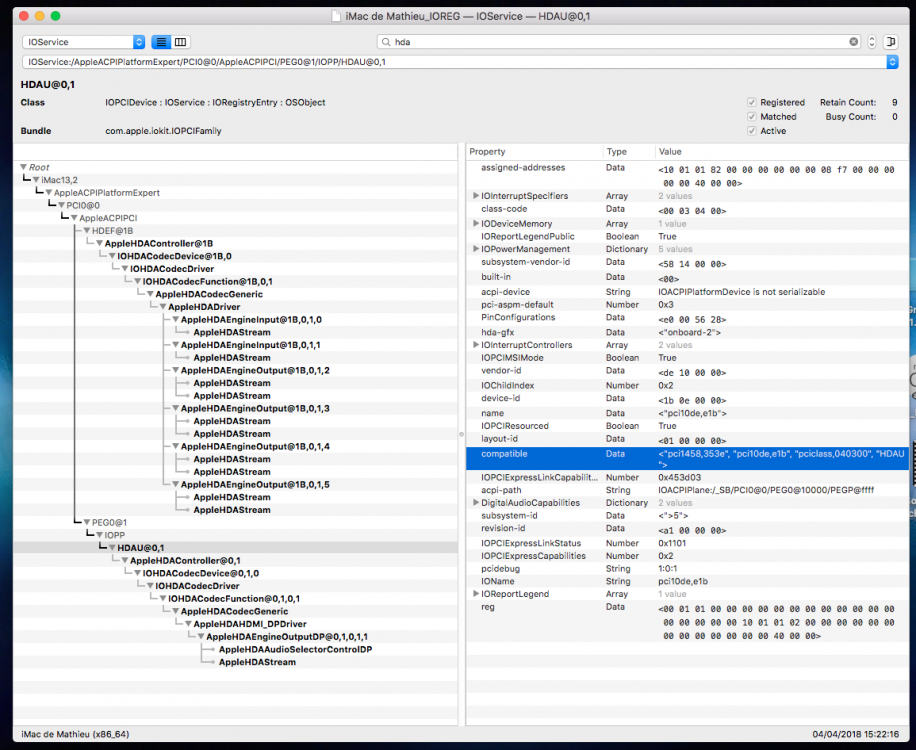Toggle the Registered checkbox

click(752, 102)
